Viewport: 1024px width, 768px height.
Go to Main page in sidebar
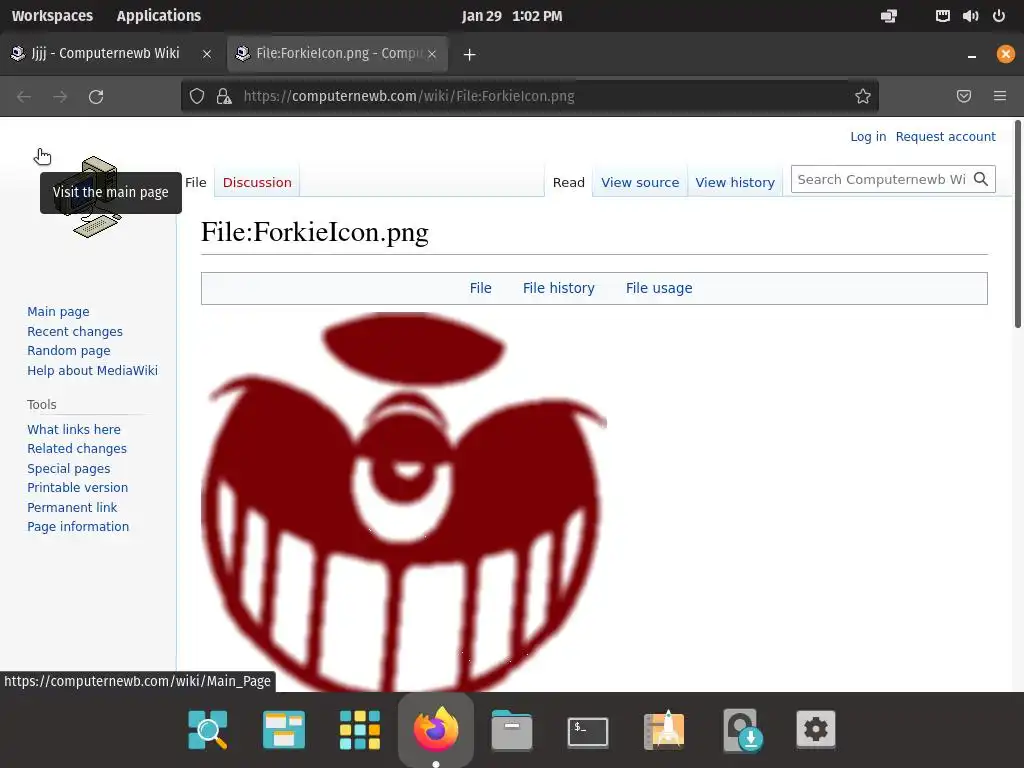[58, 312]
